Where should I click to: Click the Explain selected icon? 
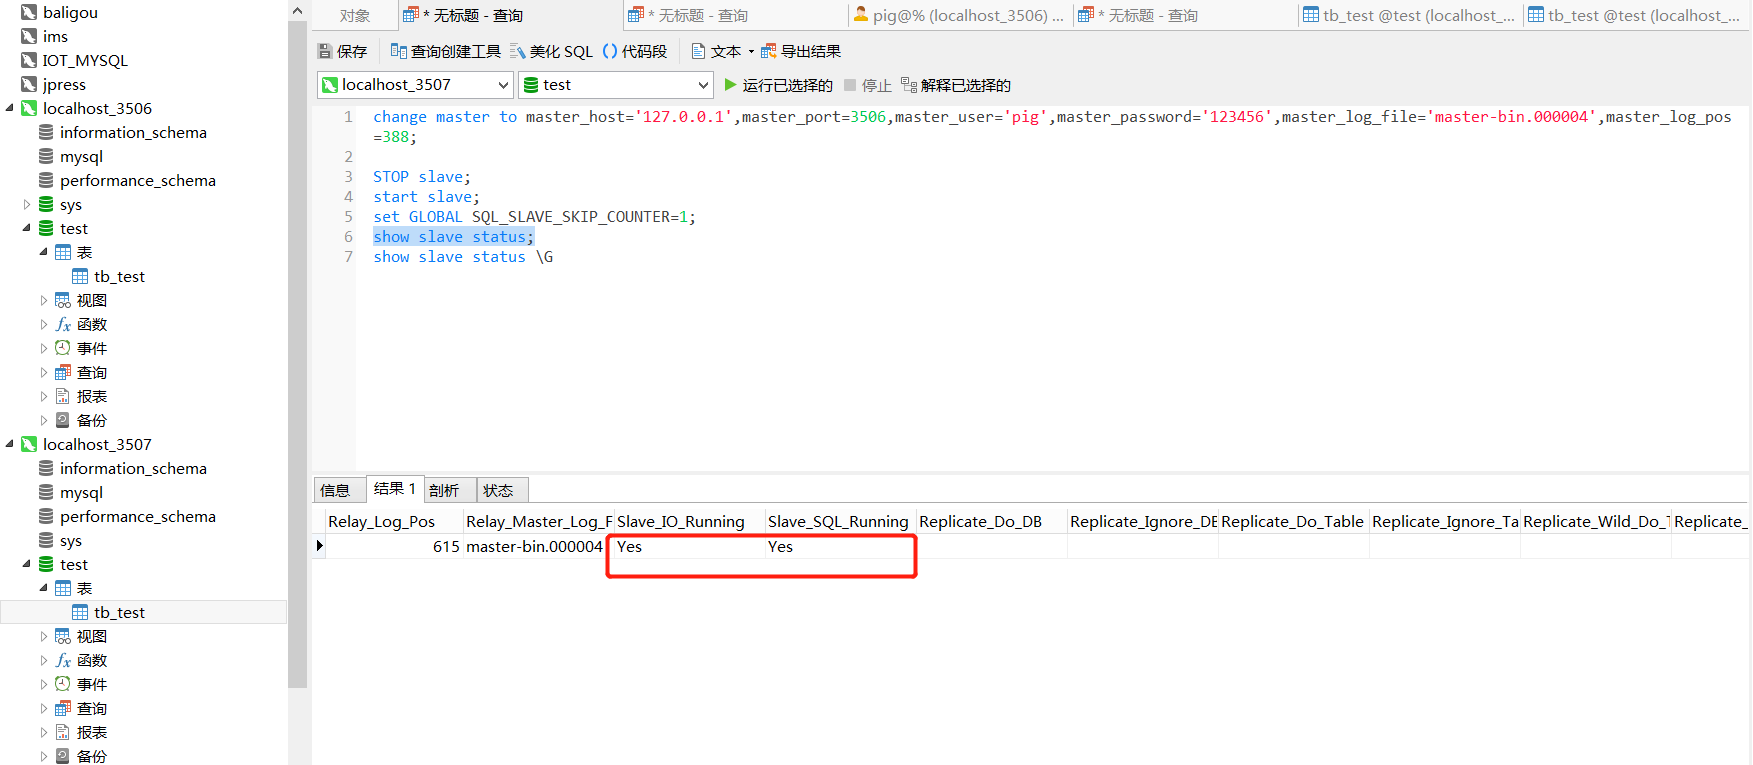909,85
